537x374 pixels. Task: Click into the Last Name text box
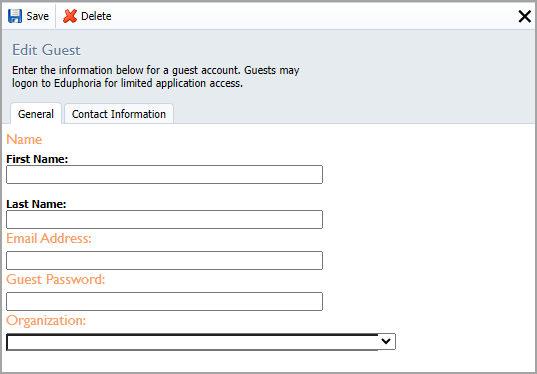(164, 219)
